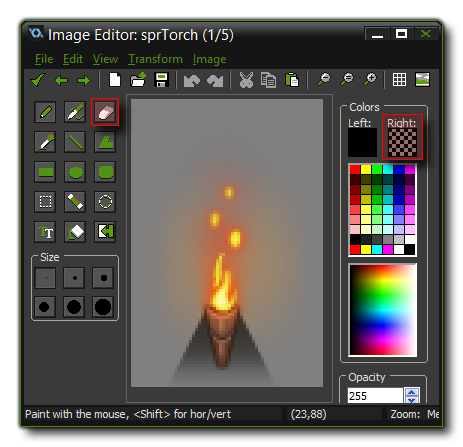The image size is (463, 447).
Task: Open the View menu
Action: (x=105, y=59)
